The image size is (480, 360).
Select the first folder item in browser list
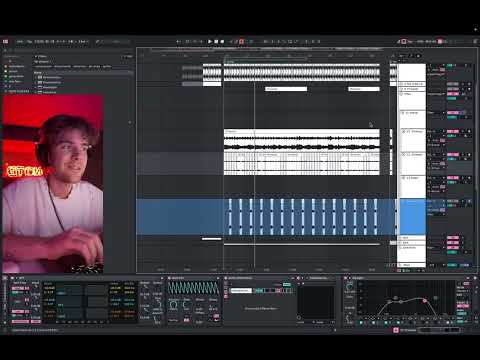[x=49, y=77]
